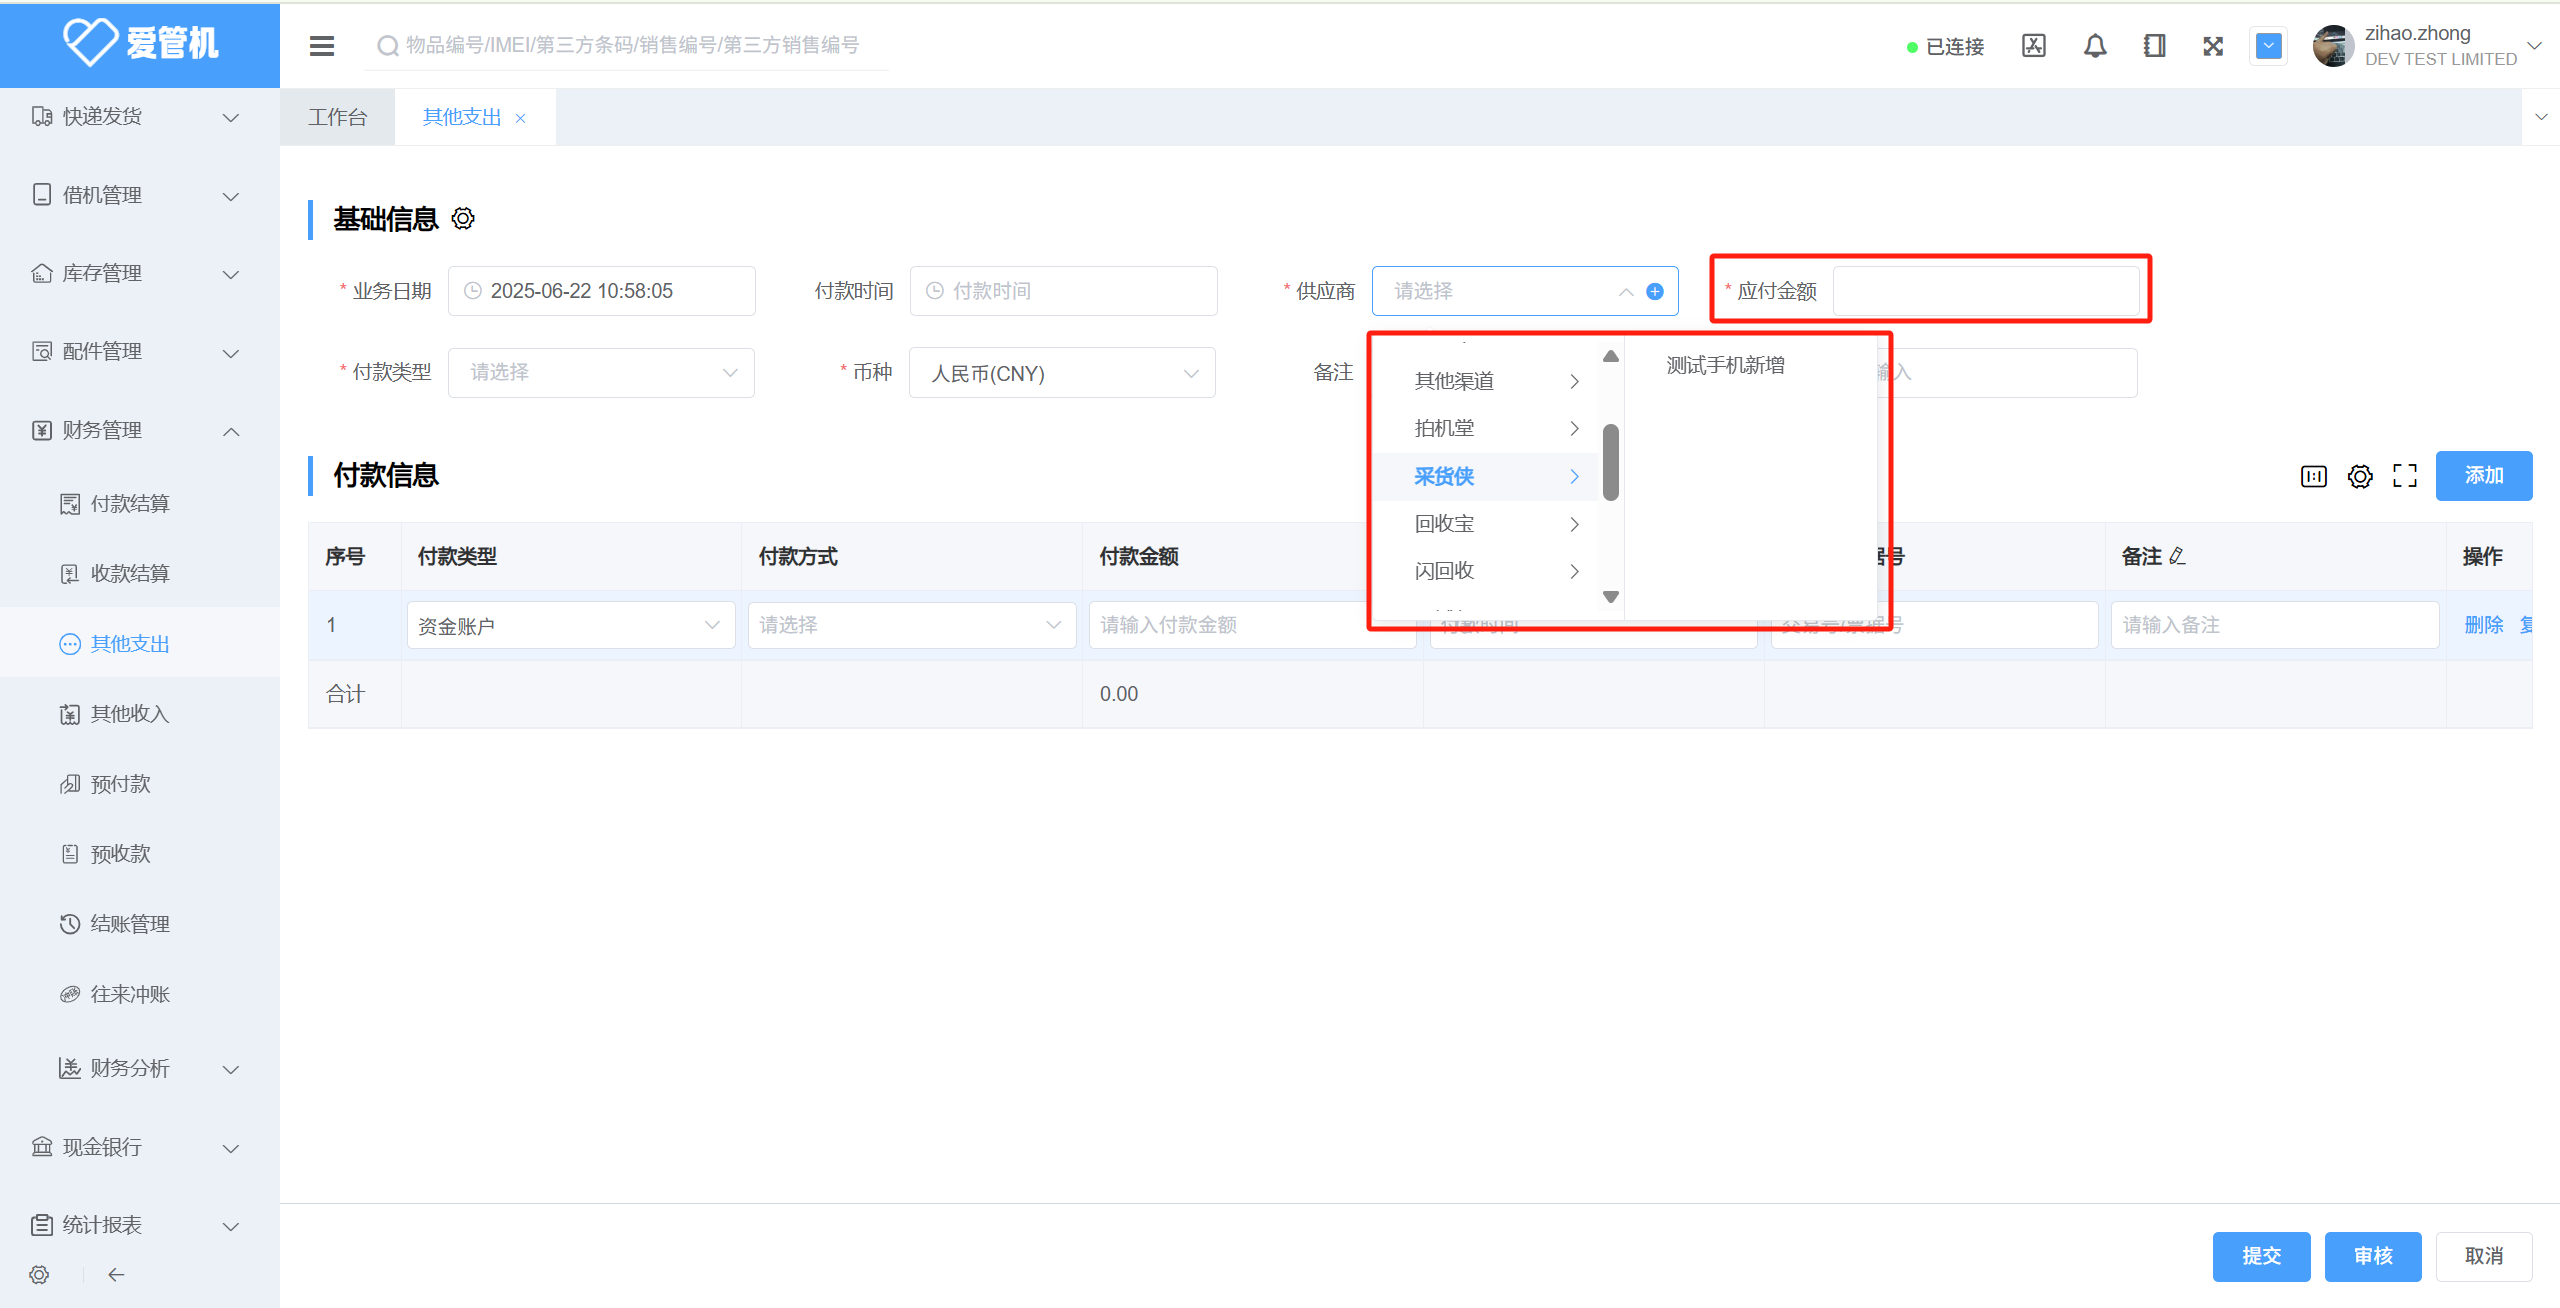
Task: Click the translate language icon in header
Action: click(x=2034, y=46)
